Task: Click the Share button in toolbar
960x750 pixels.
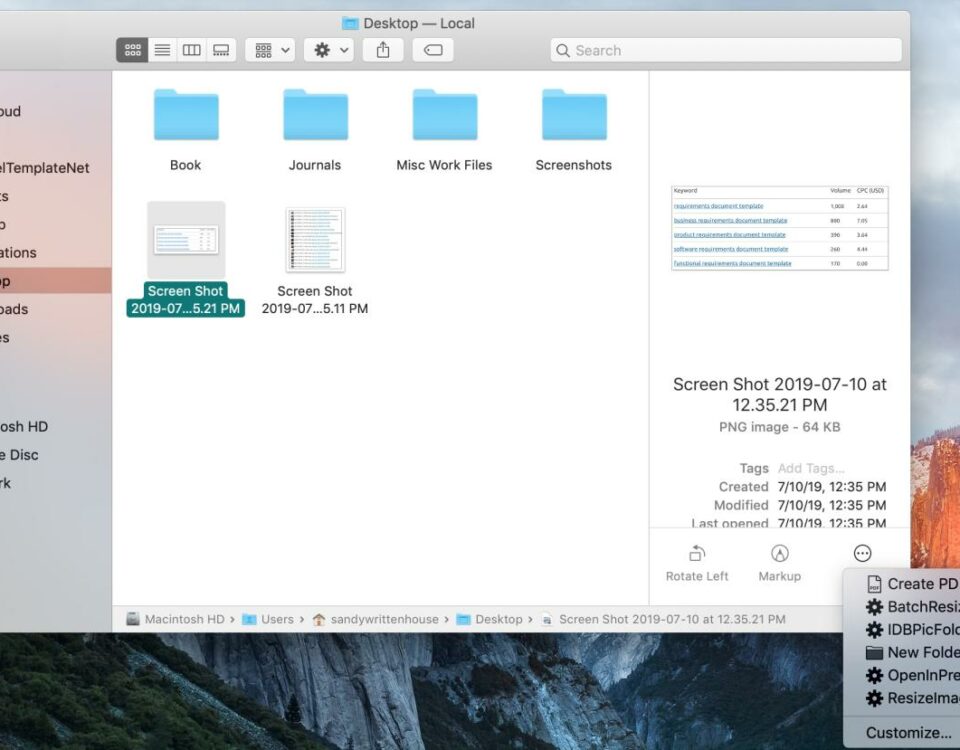Action: pyautogui.click(x=383, y=50)
